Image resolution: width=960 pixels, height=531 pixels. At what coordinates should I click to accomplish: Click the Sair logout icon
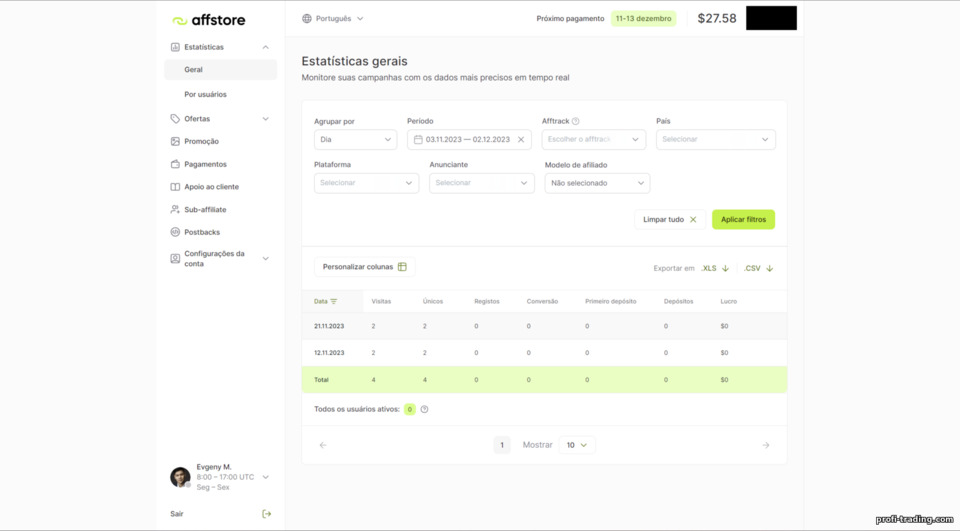[266, 514]
